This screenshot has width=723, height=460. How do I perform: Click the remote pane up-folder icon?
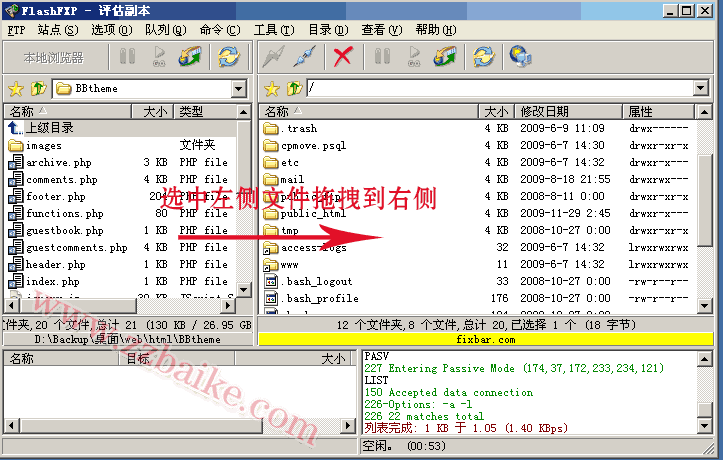[294, 88]
